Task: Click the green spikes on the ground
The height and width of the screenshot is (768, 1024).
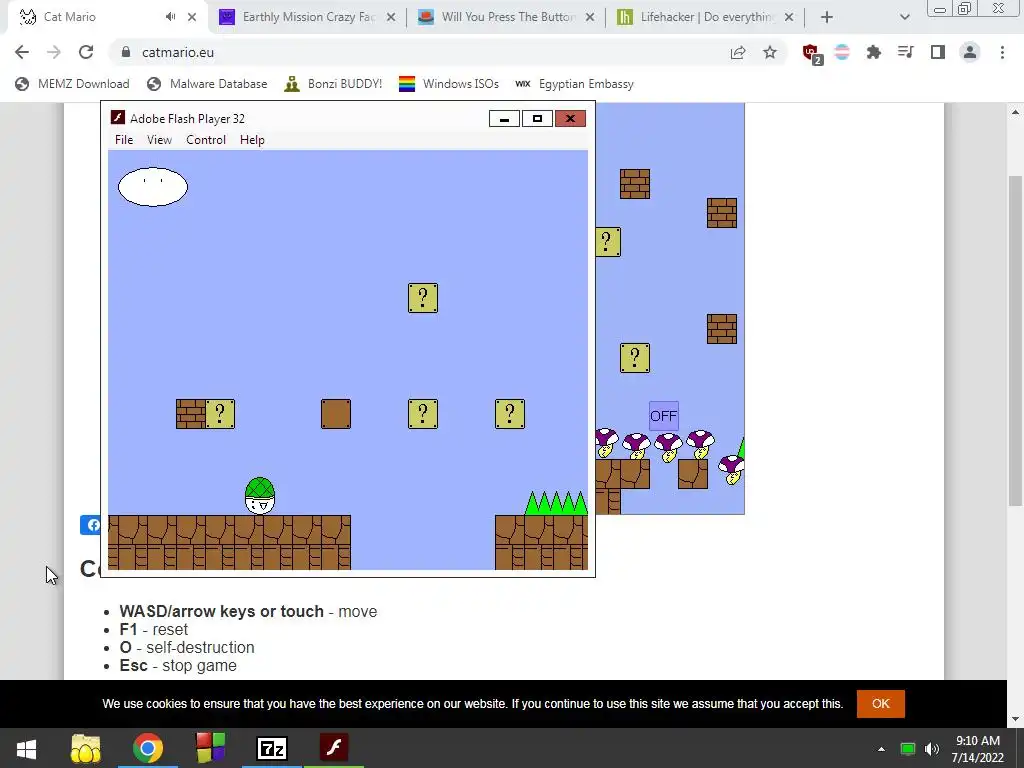Action: [x=556, y=503]
